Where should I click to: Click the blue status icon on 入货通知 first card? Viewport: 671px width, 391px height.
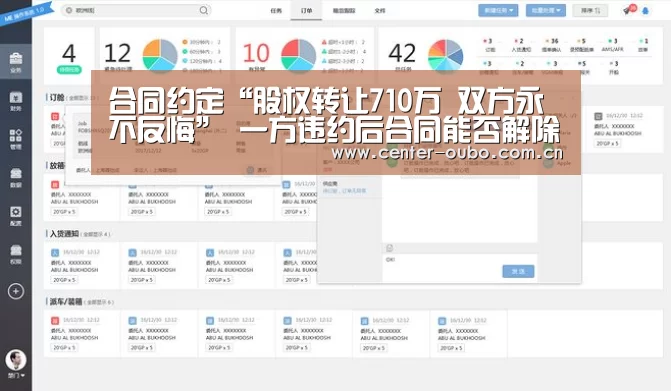(55, 252)
